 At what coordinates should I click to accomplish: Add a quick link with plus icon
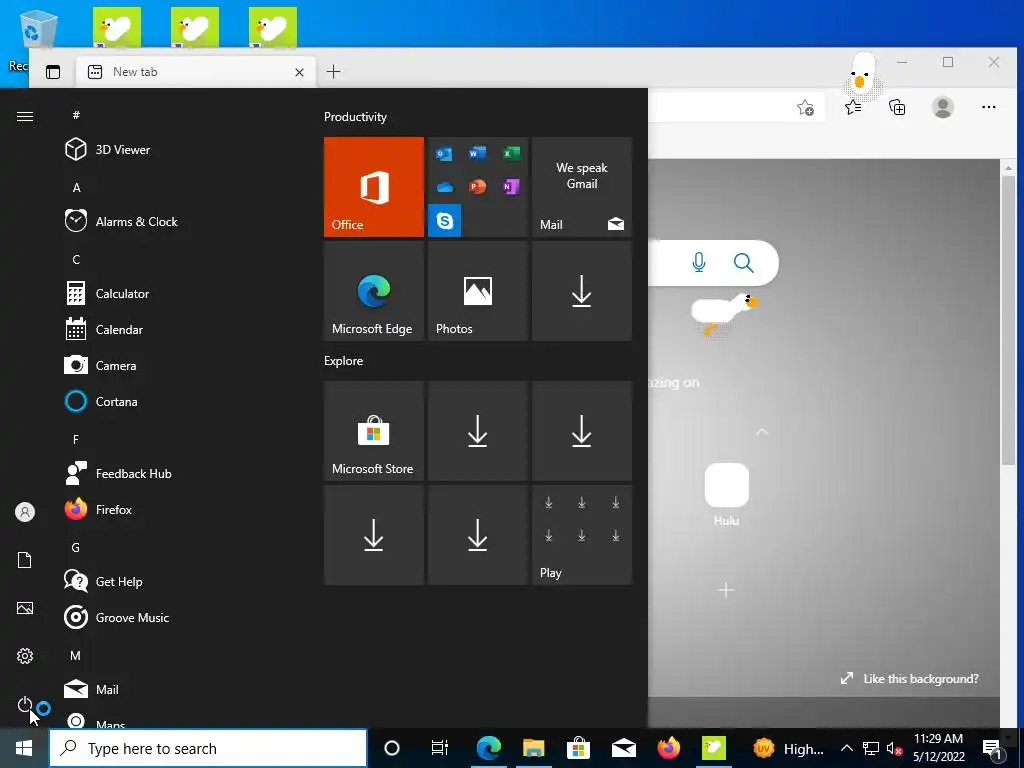(x=726, y=590)
